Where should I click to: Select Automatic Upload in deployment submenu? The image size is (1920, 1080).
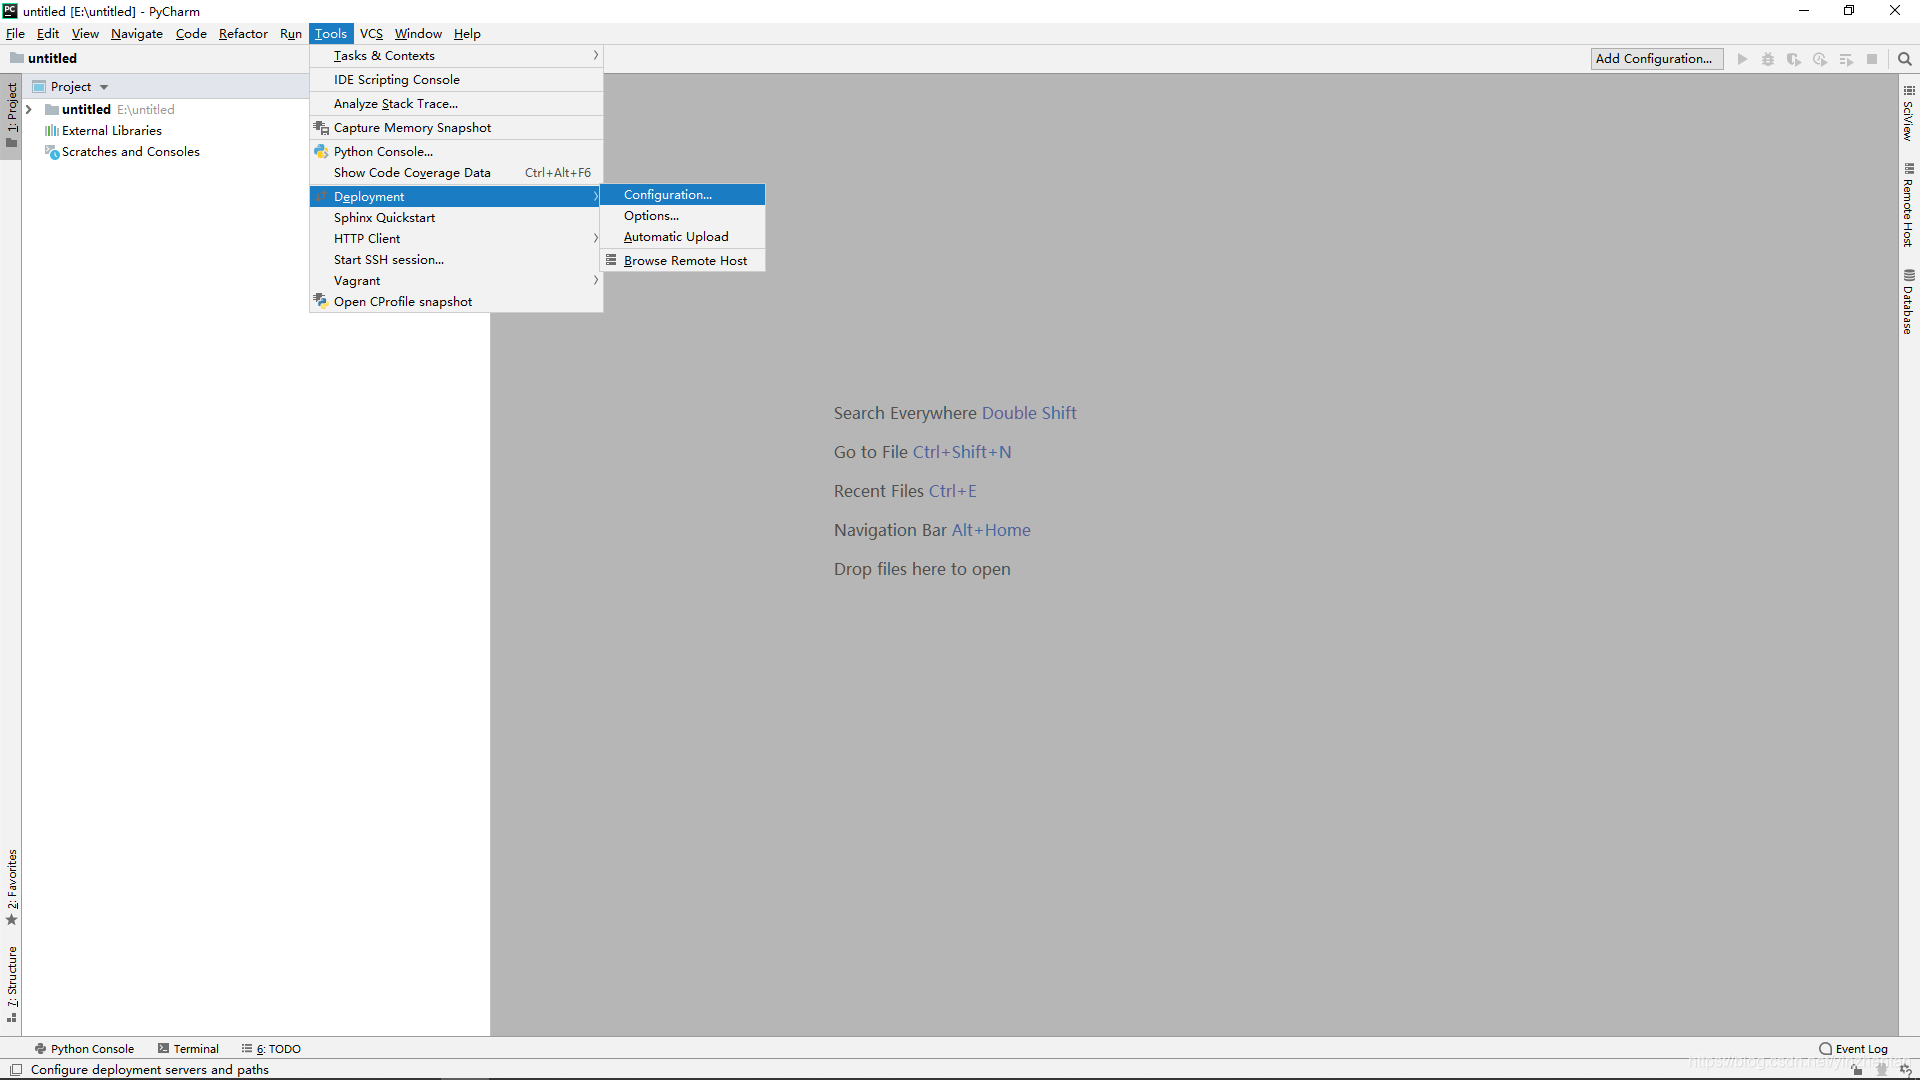point(676,236)
